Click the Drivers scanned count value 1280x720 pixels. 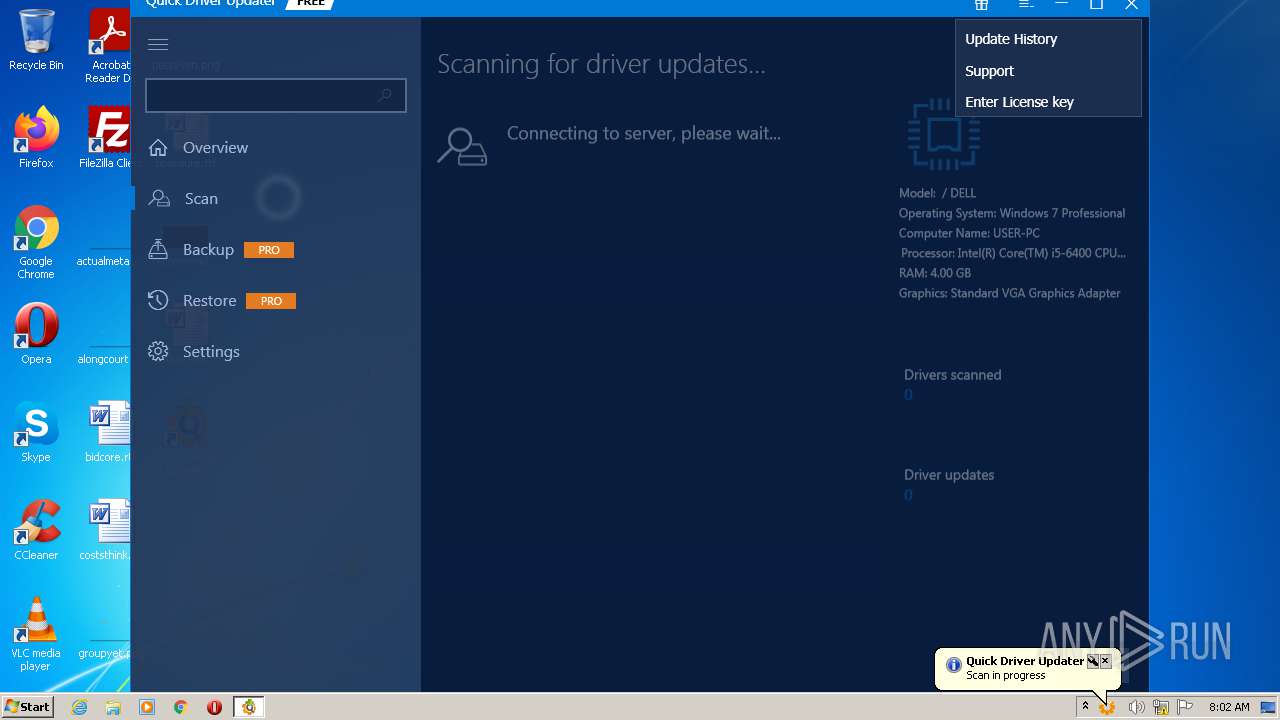click(x=908, y=395)
